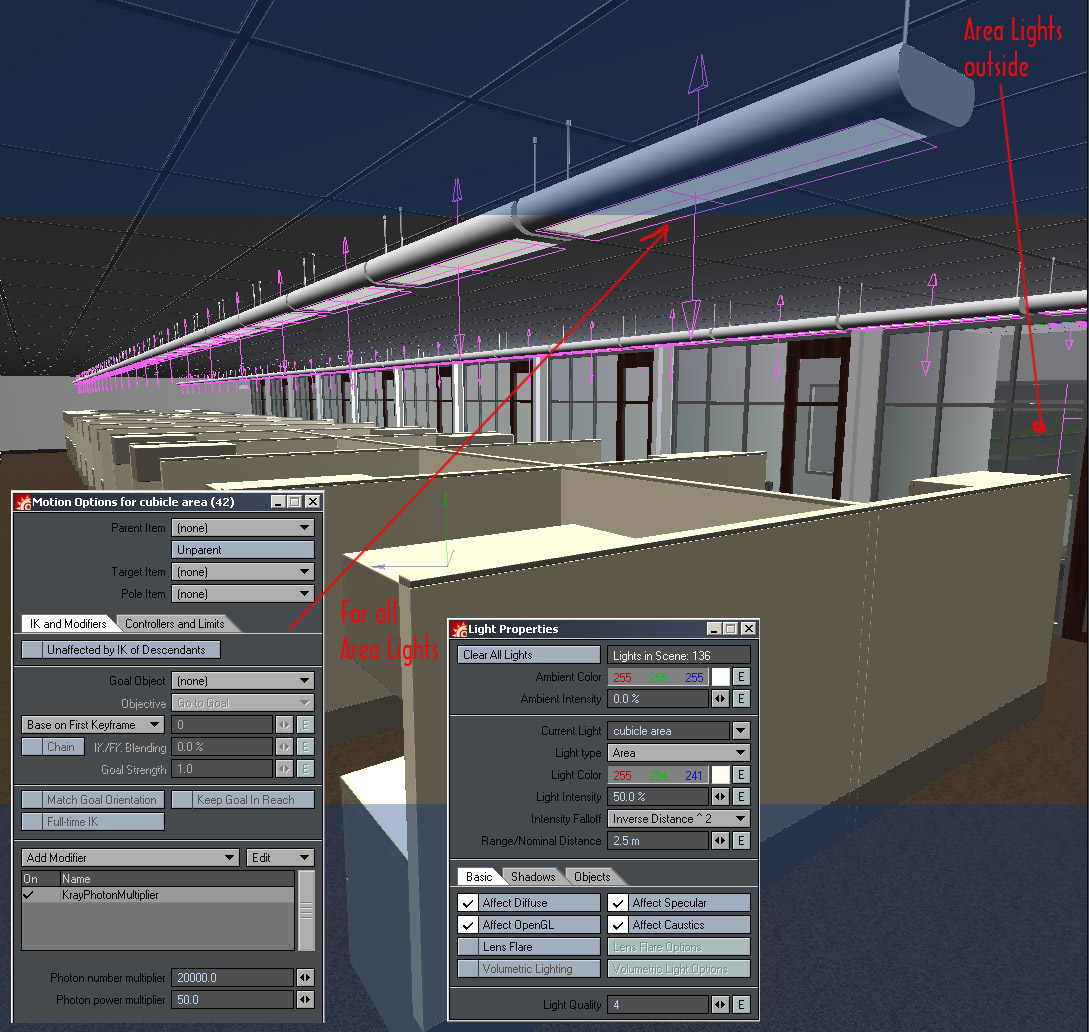This screenshot has height=1032, width=1089.
Task: Click the Light Quality envelope E button
Action: pyautogui.click(x=741, y=1004)
